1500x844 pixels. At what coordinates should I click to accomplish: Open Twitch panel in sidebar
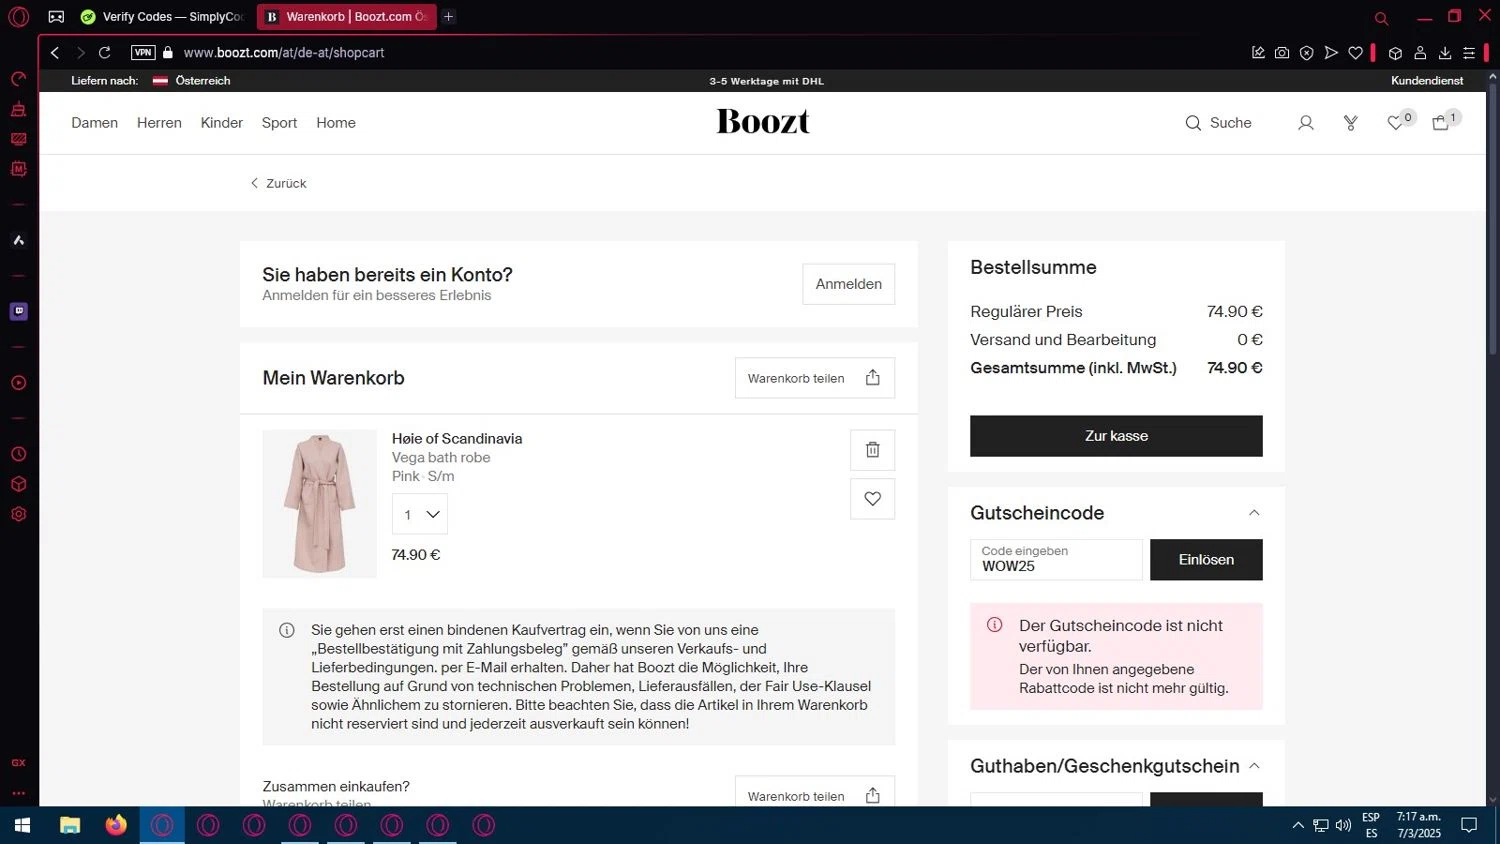(x=18, y=311)
